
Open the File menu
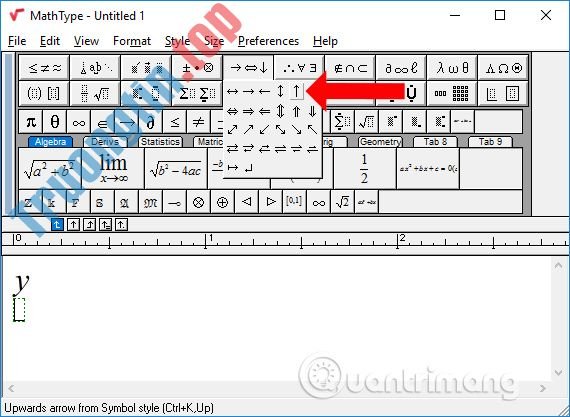(17, 41)
